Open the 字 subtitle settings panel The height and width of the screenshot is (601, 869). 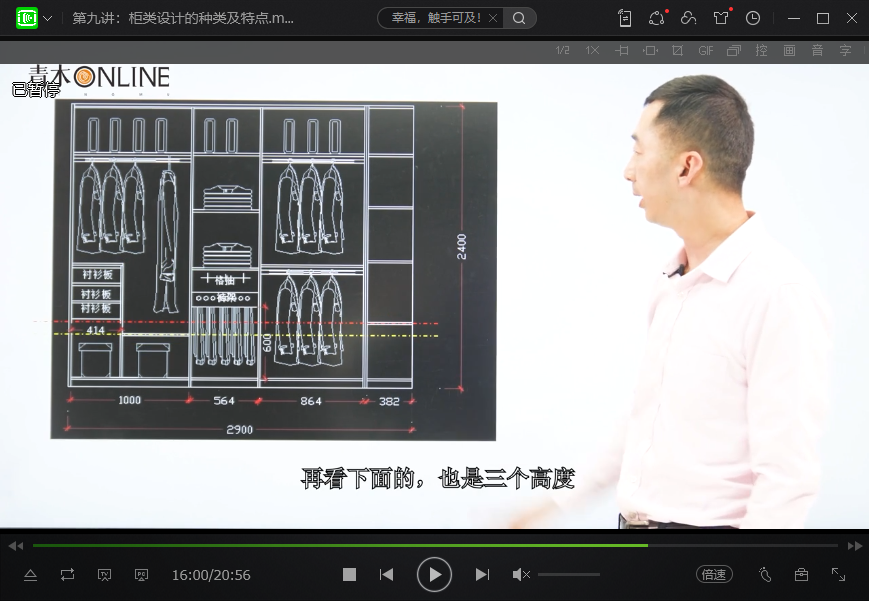[845, 50]
